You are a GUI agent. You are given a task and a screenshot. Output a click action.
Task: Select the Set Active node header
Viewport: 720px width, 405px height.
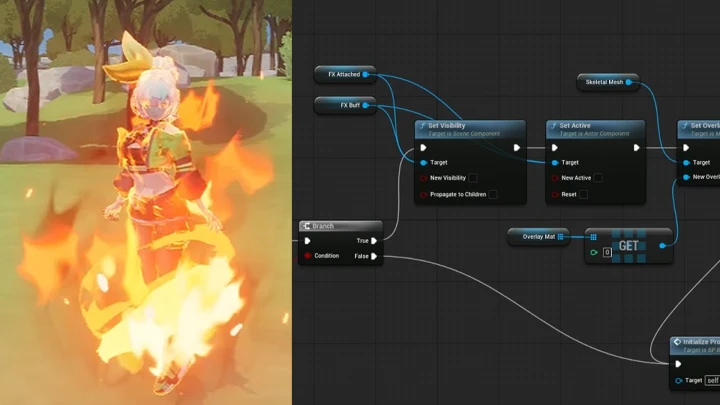(596, 129)
